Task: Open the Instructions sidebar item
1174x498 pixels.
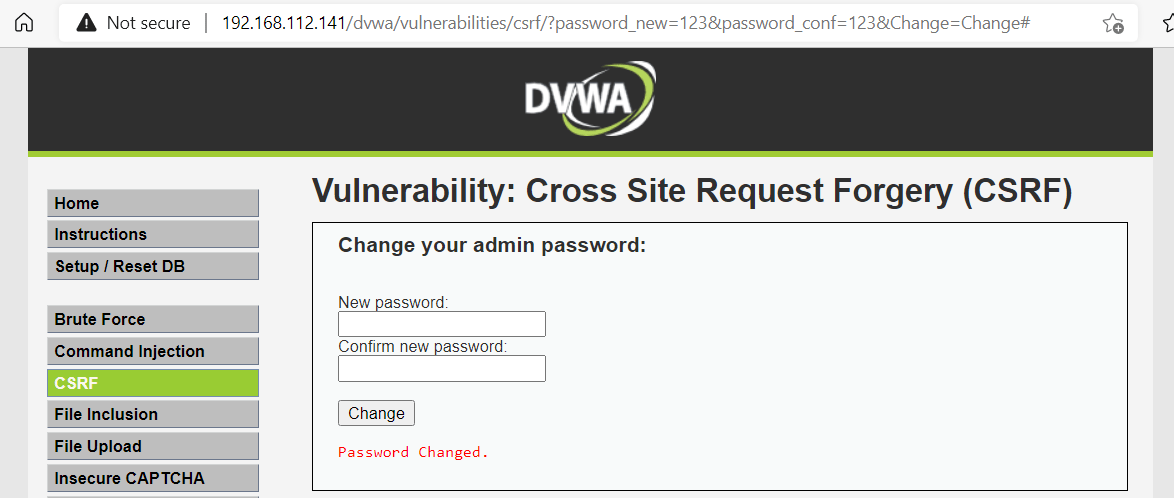Action: 153,234
